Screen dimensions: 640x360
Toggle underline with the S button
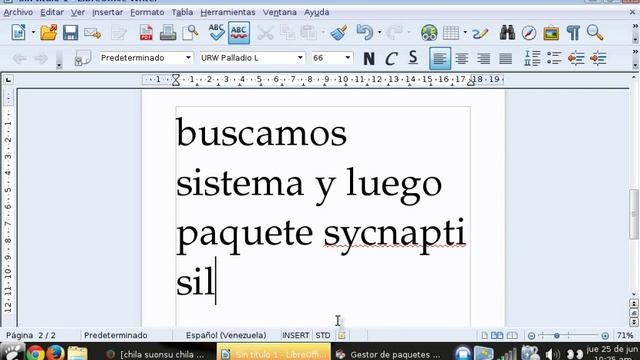[413, 58]
